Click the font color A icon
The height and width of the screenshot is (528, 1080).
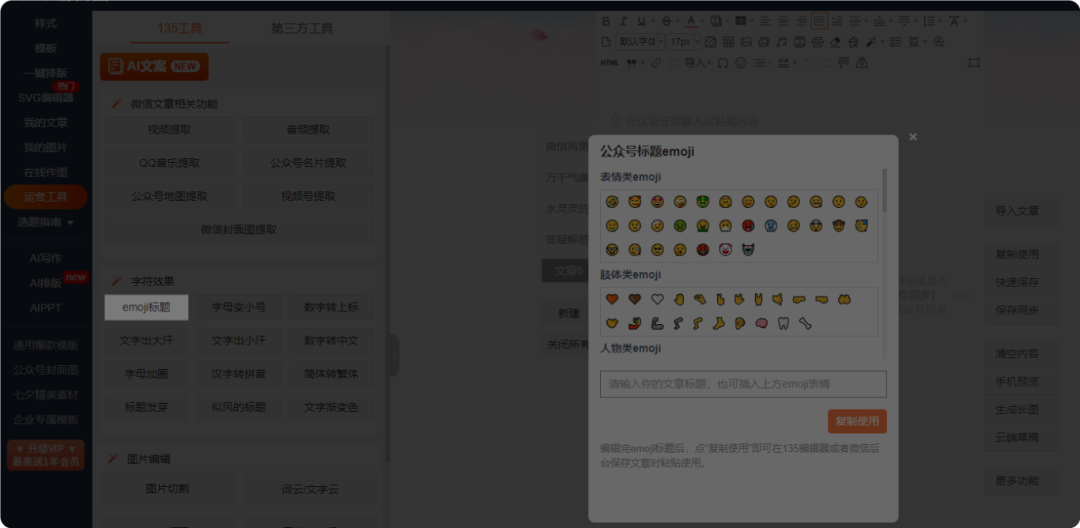coord(692,21)
